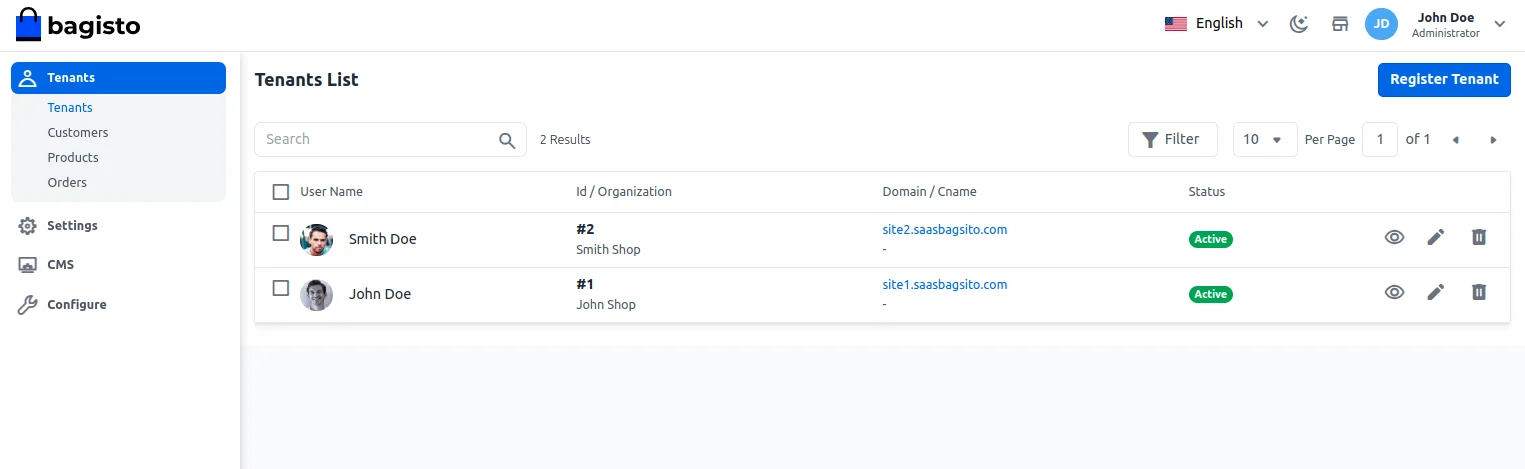
Task: Open the Settings sidebar menu
Action: (x=72, y=226)
